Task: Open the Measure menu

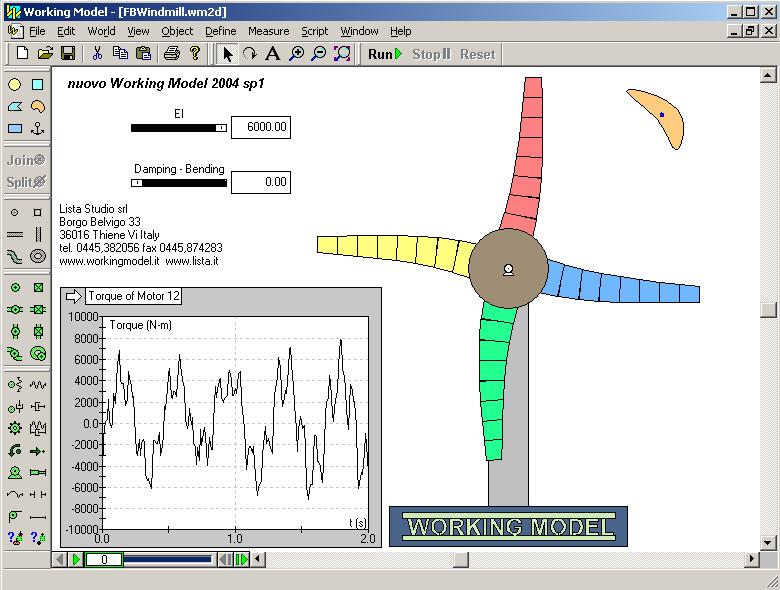Action: [269, 31]
